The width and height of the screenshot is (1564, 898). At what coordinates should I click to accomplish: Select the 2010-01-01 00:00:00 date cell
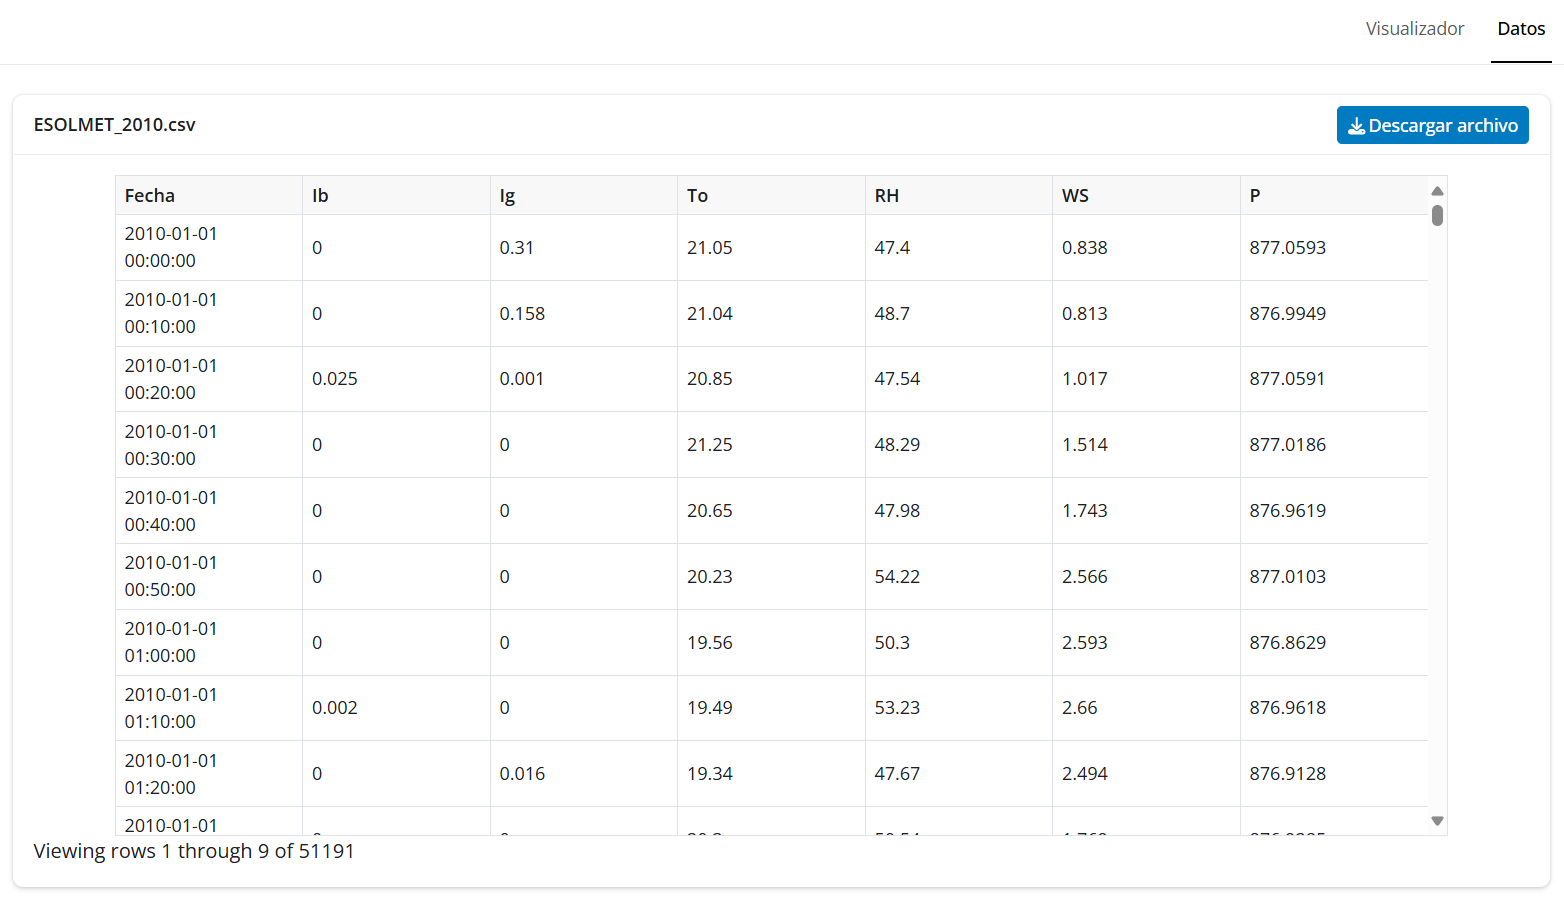coord(171,247)
